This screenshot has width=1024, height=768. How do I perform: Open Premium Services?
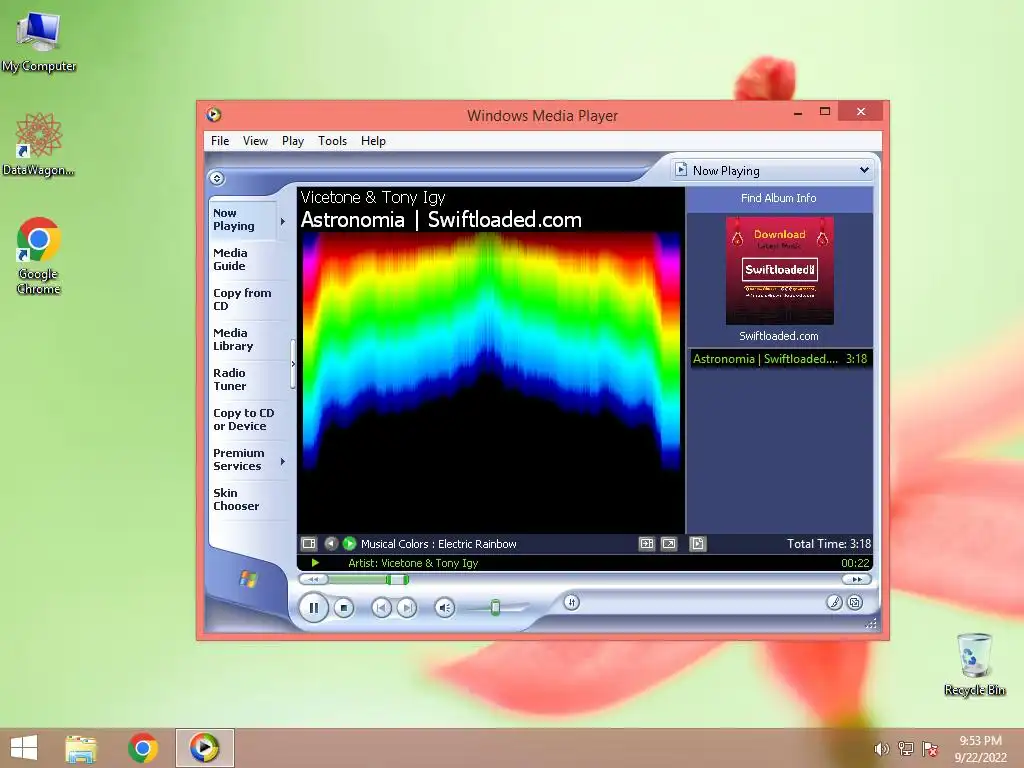(238, 459)
